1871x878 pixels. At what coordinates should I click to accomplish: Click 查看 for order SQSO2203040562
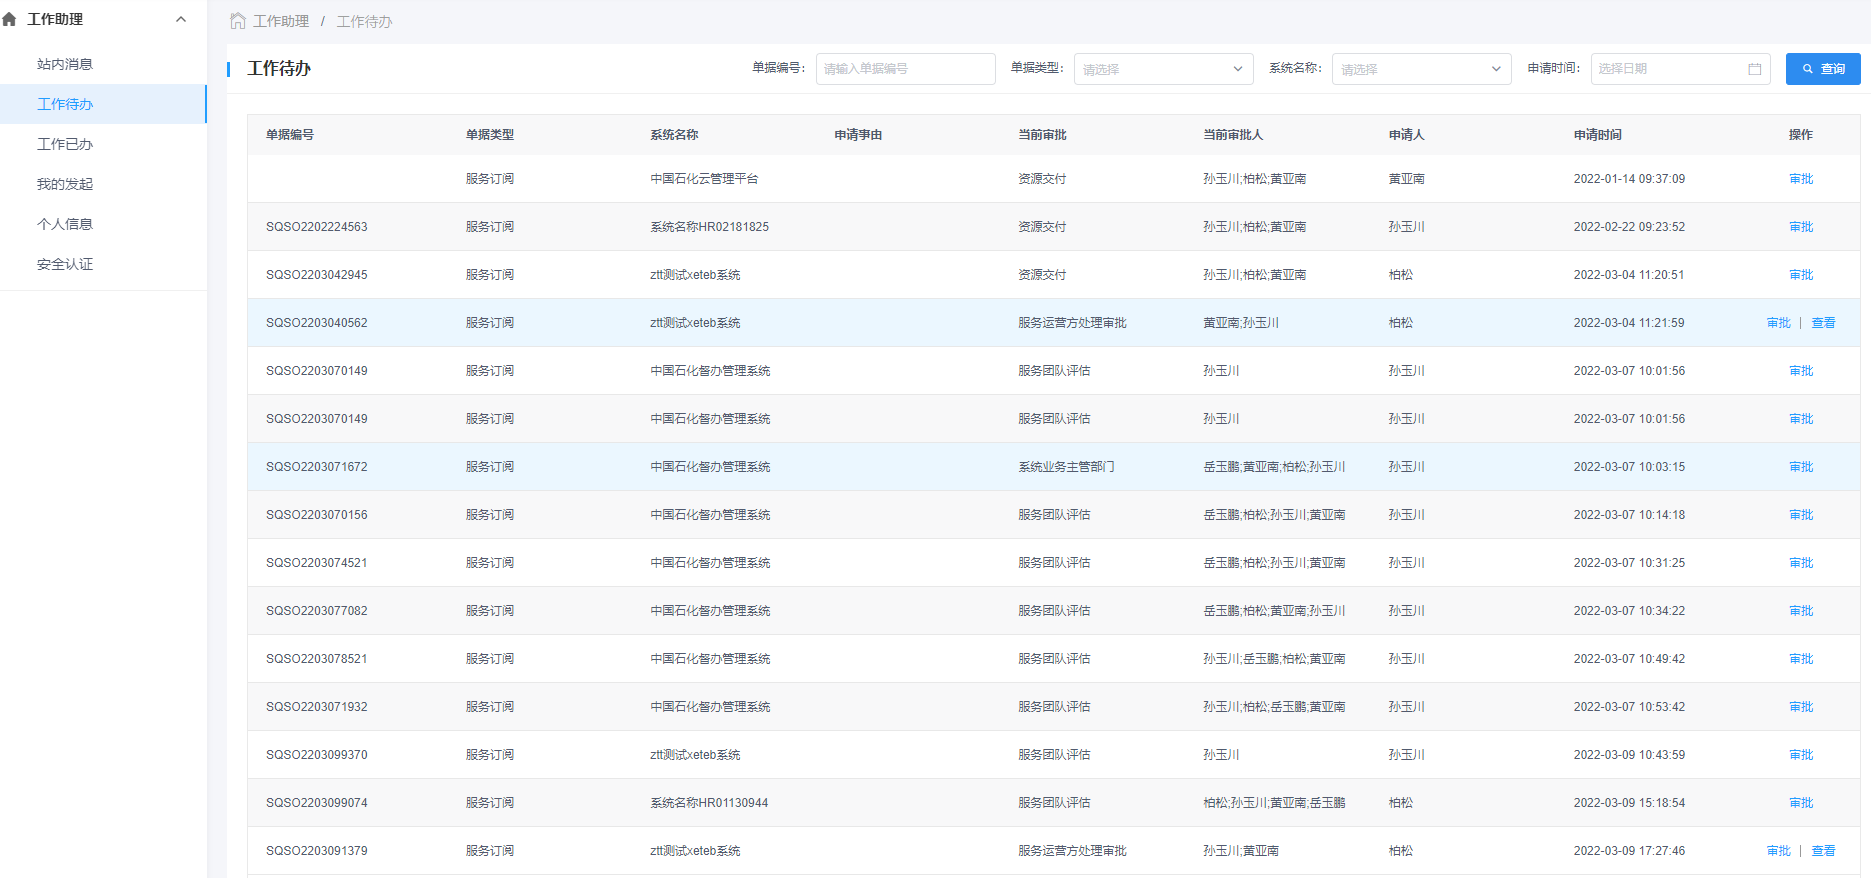point(1823,323)
